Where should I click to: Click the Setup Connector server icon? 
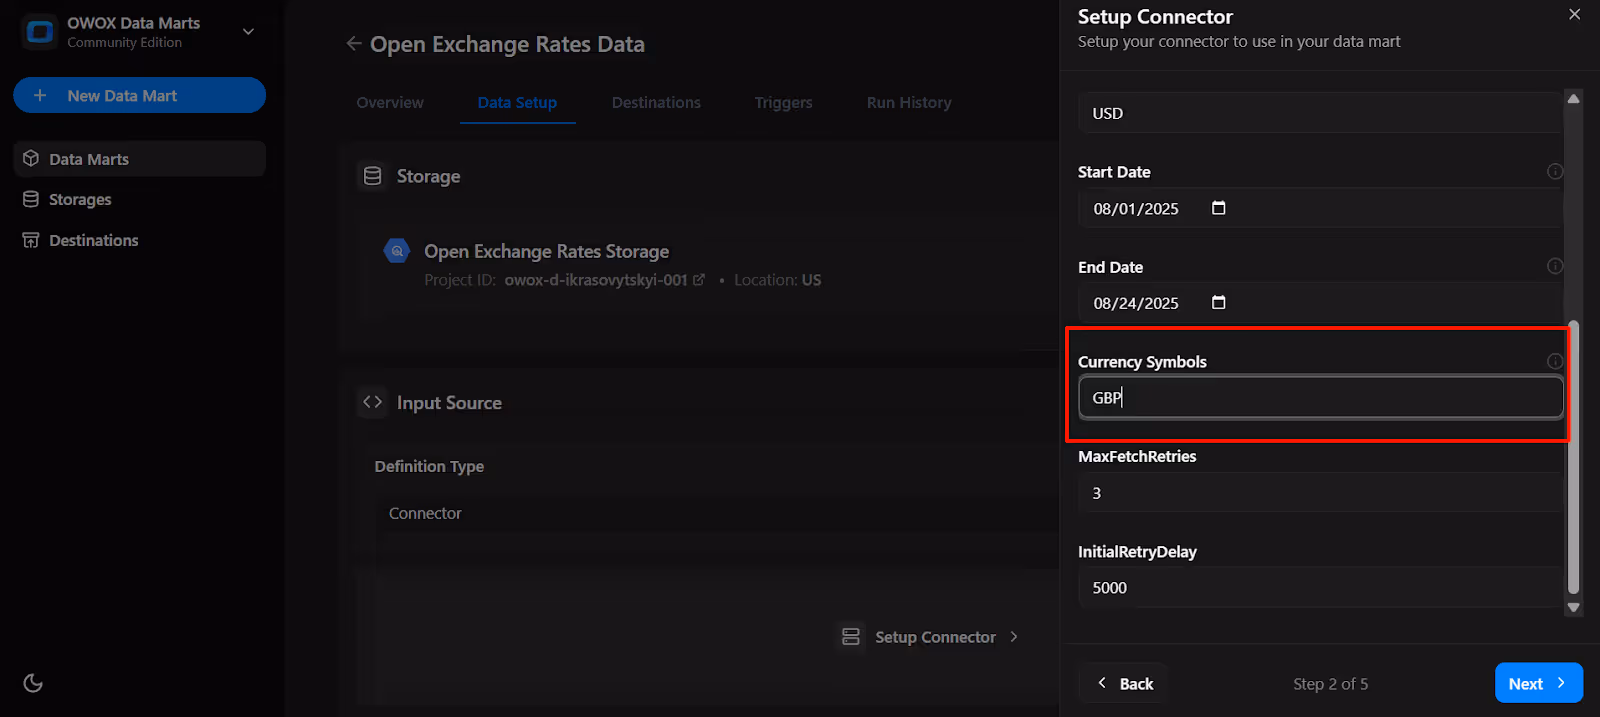point(851,637)
